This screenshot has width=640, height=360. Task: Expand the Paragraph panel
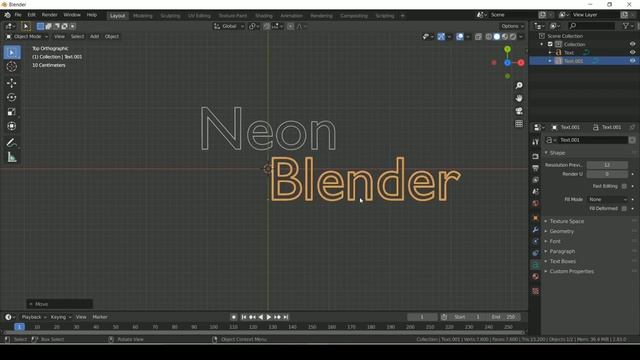[x=562, y=251]
